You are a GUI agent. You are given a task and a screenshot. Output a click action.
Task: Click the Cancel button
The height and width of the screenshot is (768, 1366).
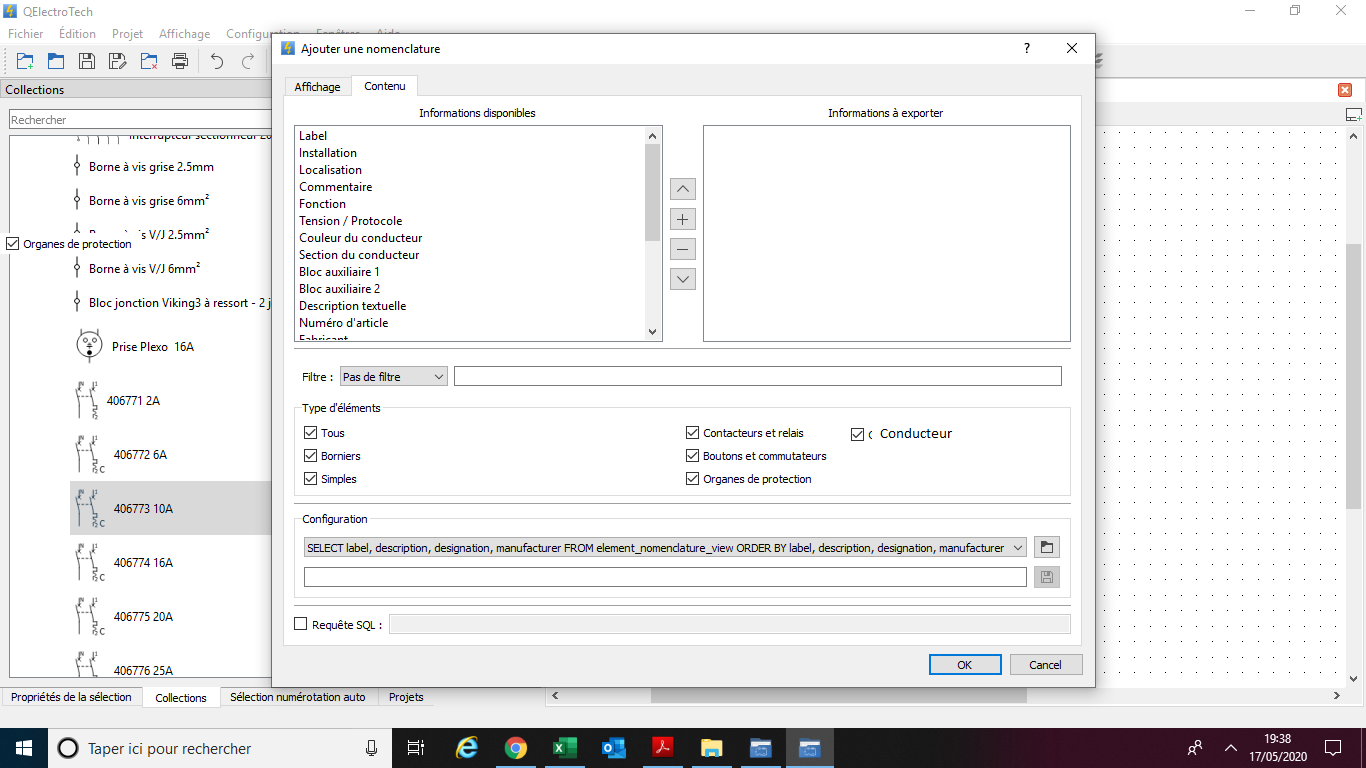click(1045, 665)
